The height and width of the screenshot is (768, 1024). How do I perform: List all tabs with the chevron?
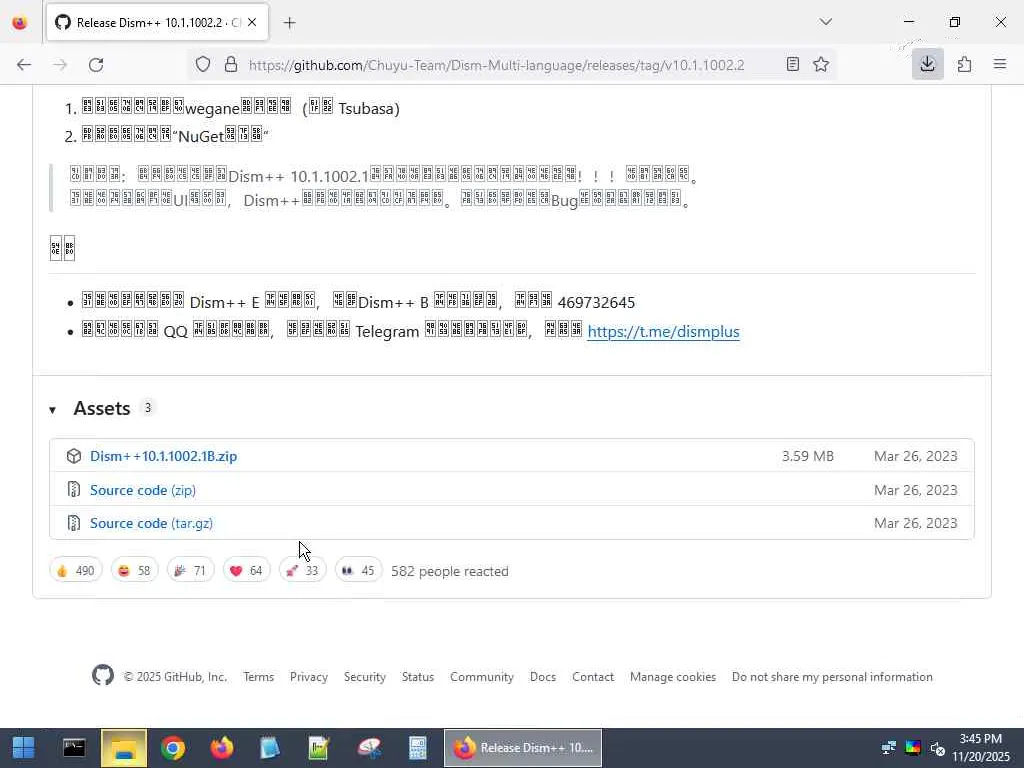tap(825, 22)
